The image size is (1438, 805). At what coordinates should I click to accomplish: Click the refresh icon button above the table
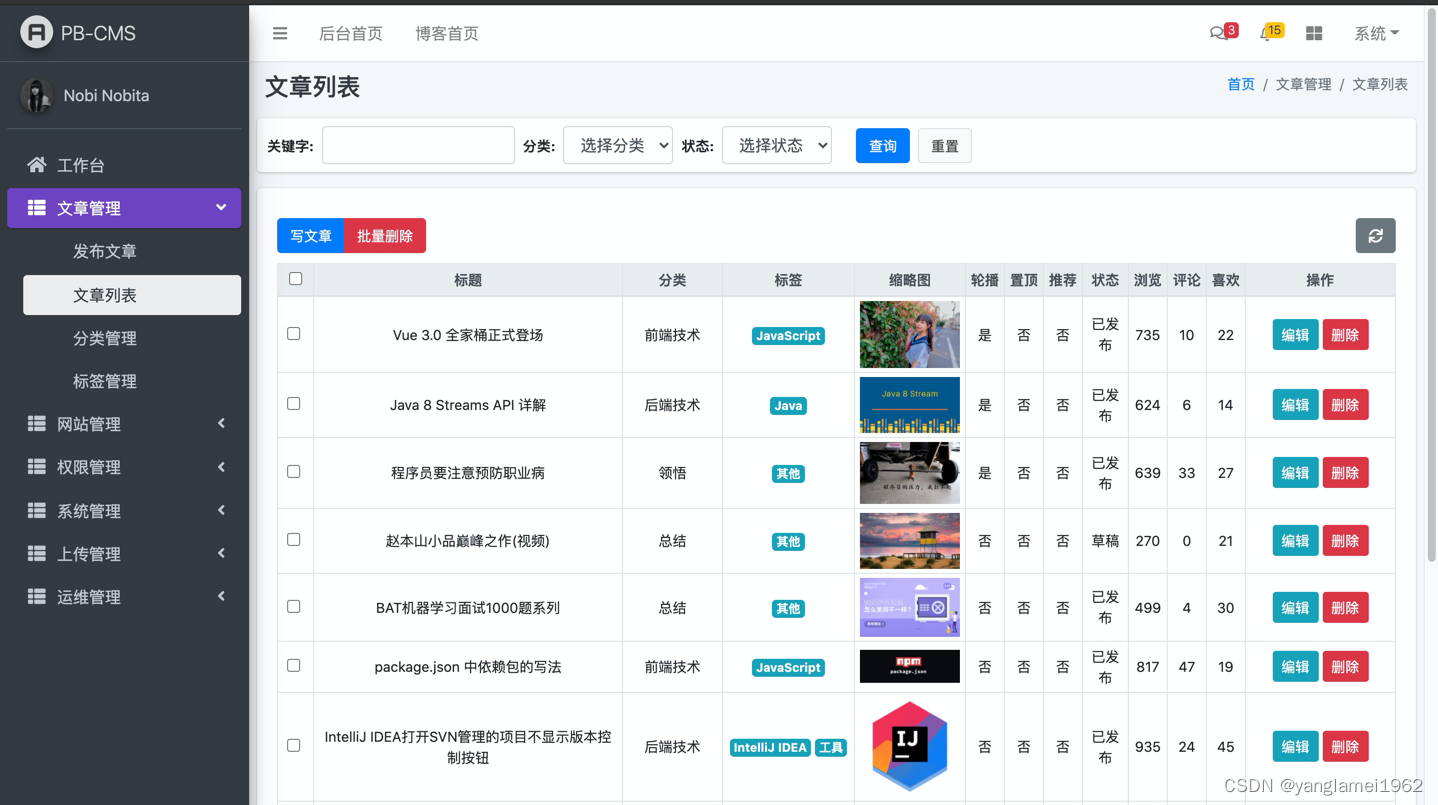(1375, 236)
